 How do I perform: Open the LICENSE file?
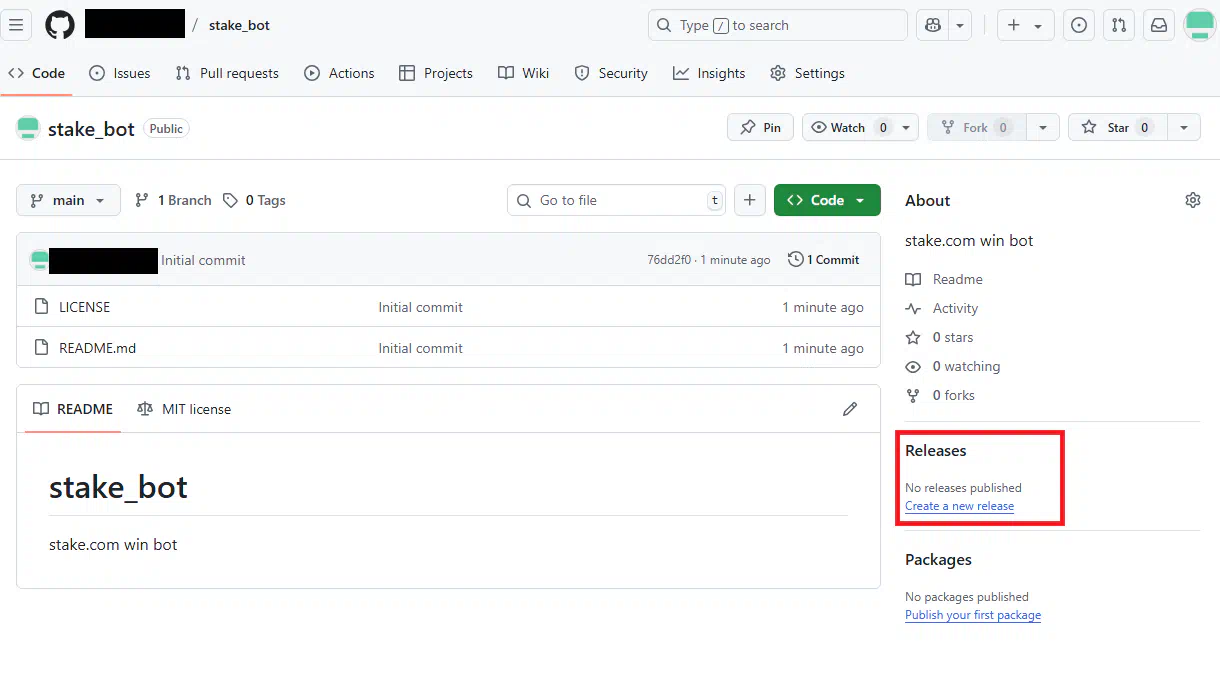(x=85, y=307)
